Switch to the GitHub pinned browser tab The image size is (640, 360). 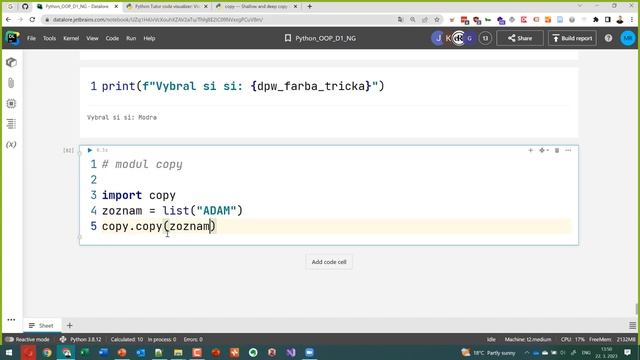pos(25,7)
